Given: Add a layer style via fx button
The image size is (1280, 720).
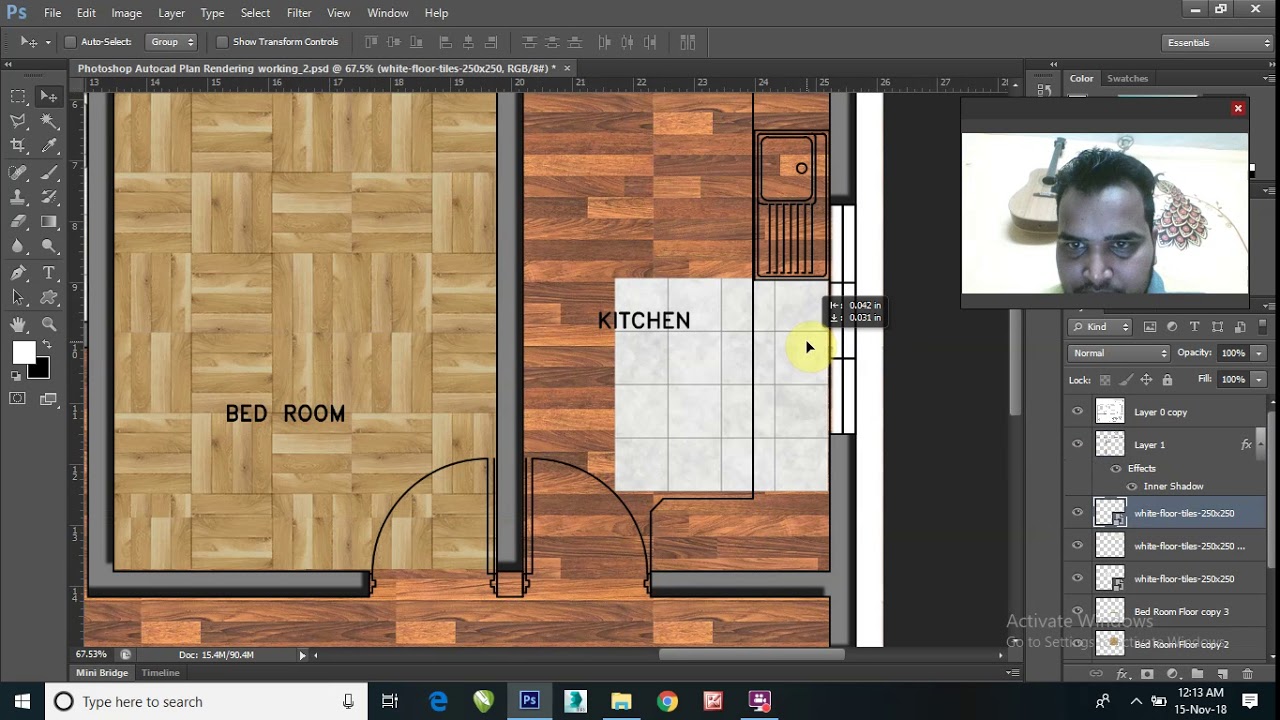Looking at the screenshot, I should coord(1122,674).
